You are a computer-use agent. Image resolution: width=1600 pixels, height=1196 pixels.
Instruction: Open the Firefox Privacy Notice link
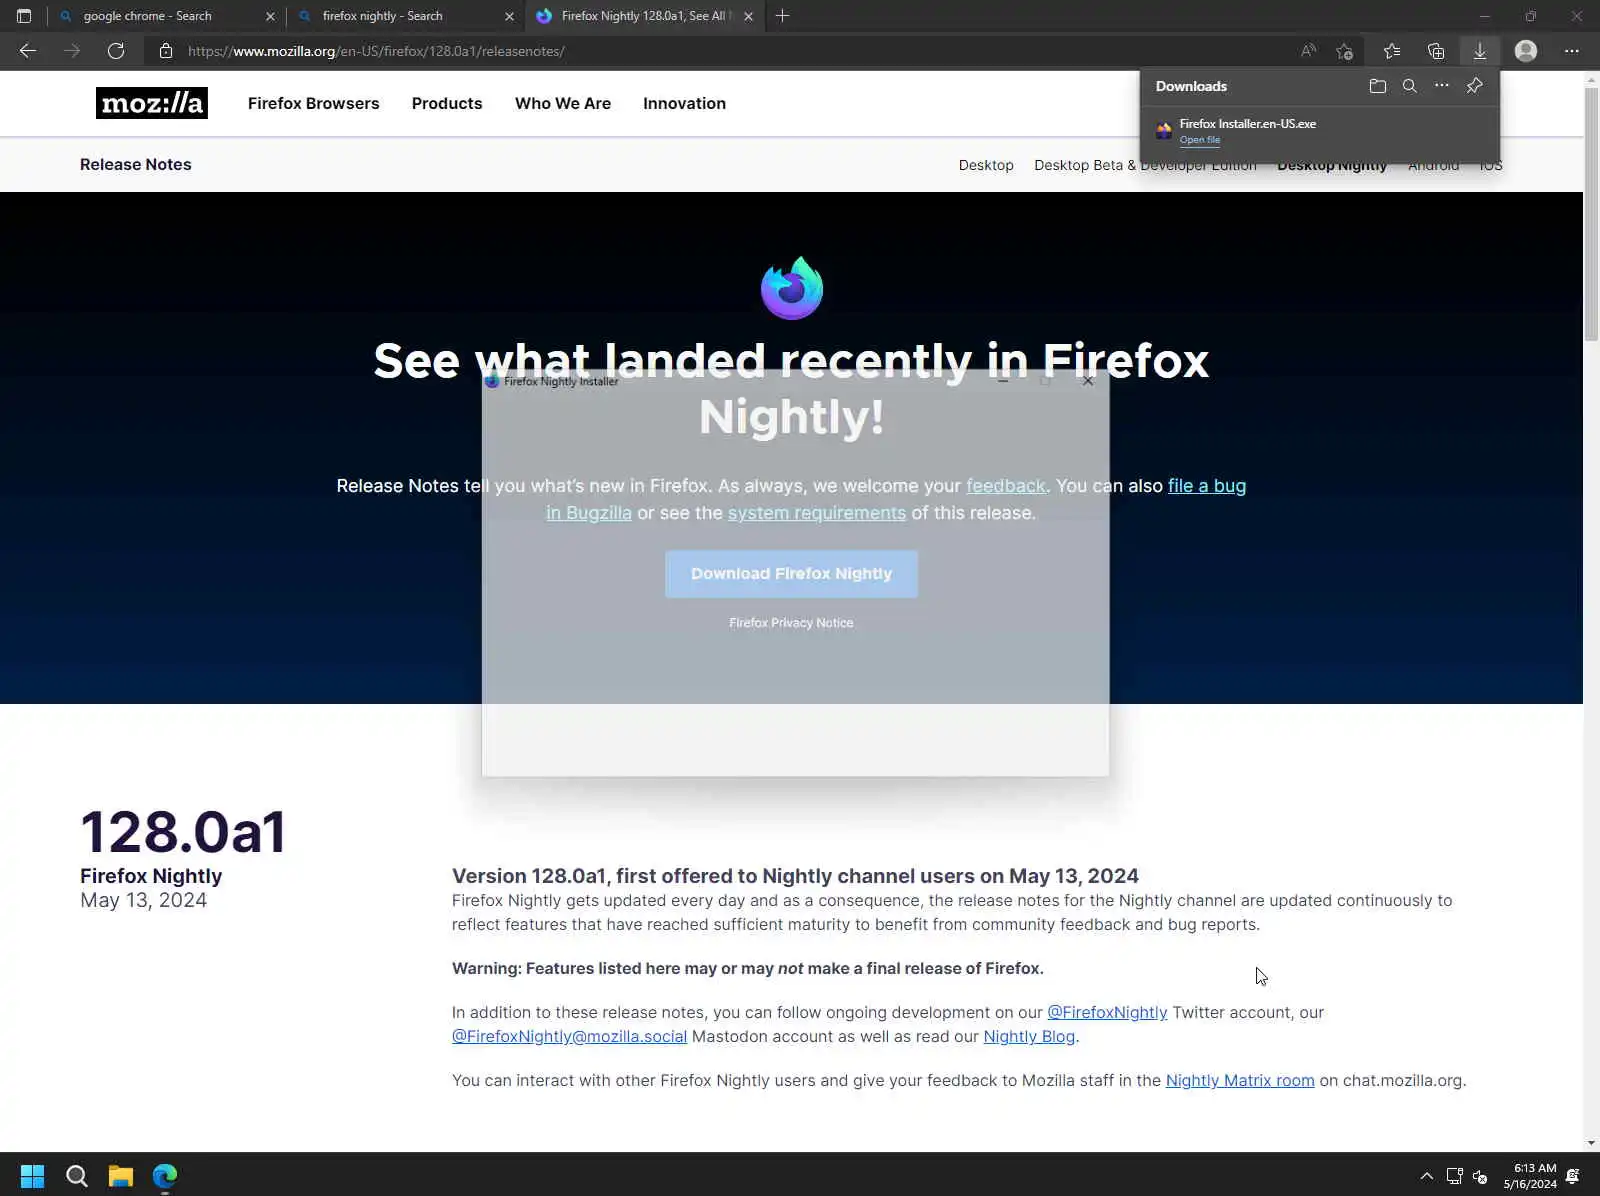click(791, 623)
